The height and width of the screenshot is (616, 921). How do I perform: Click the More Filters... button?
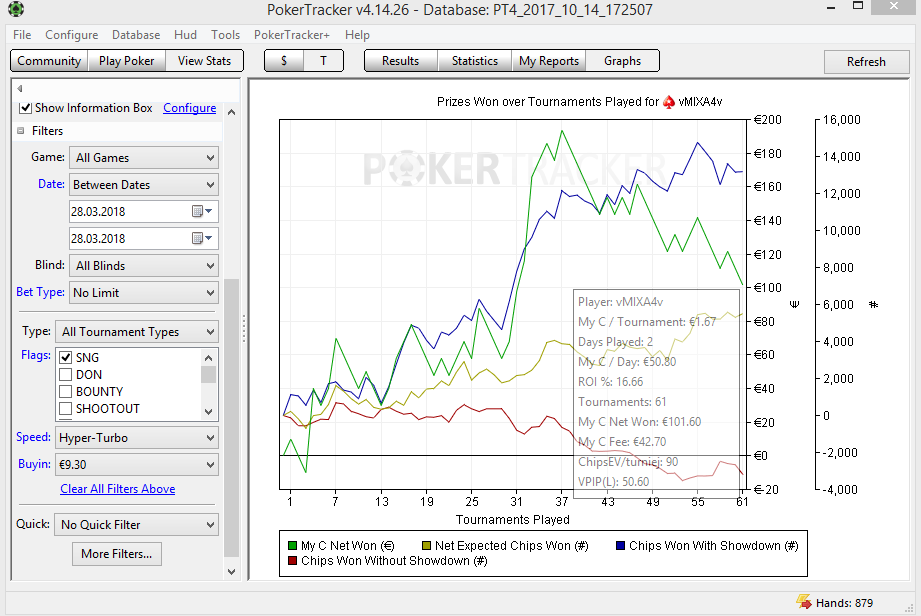coord(117,554)
